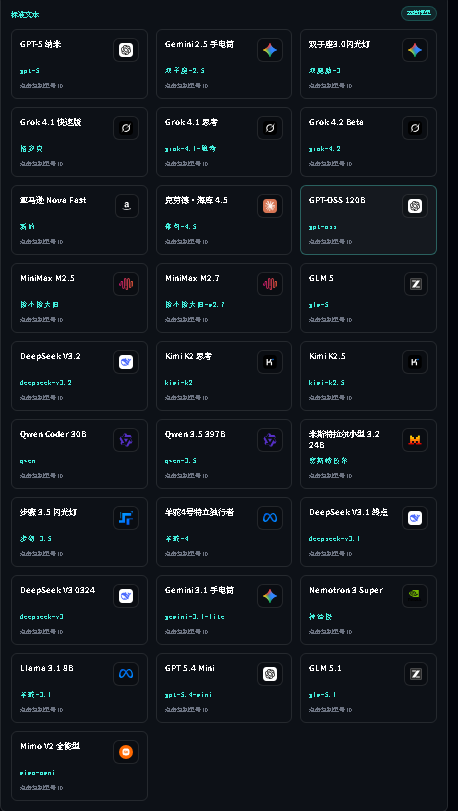Click the Mistral icon on 米斯特拉尔小型 3.2 24B card
The image size is (458, 811).
415,440
